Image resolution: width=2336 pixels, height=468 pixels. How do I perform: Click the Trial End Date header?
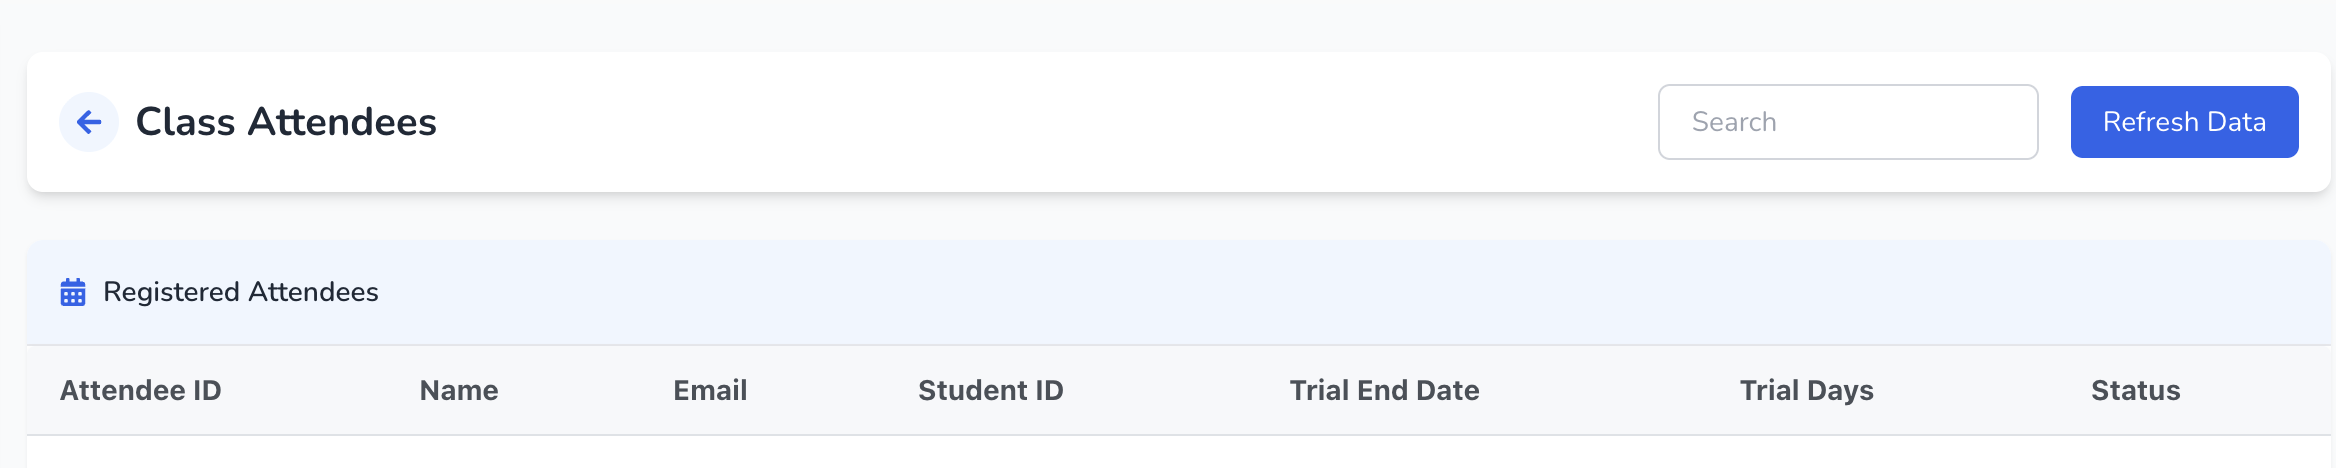tap(1384, 390)
